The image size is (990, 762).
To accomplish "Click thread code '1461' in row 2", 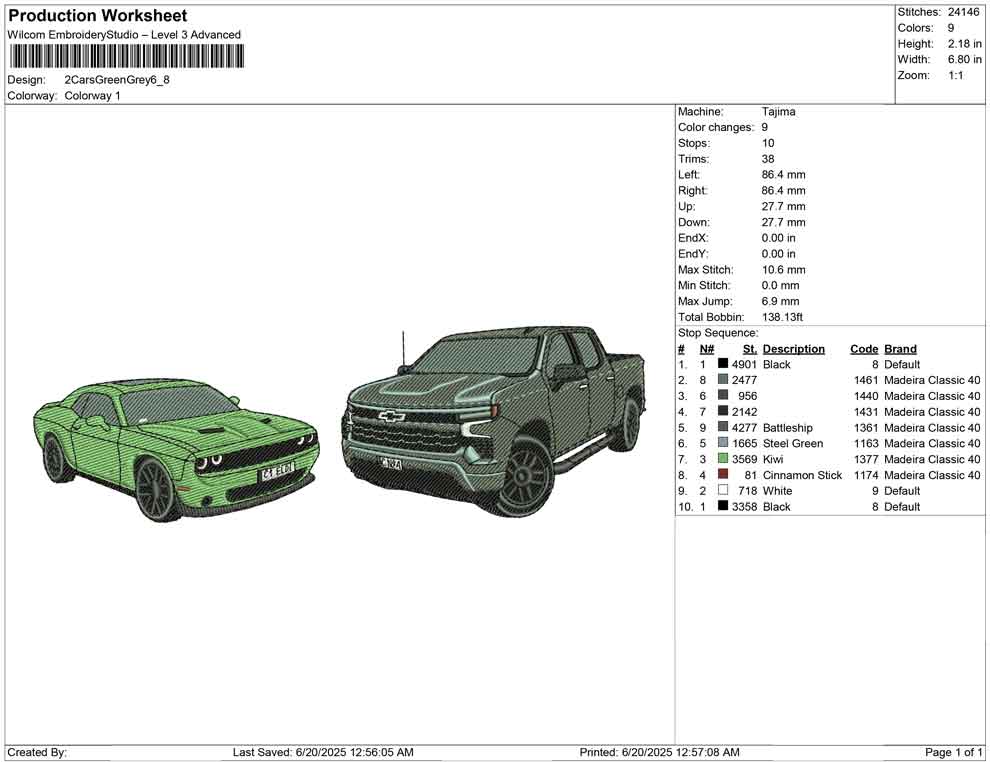I will pyautogui.click(x=866, y=380).
